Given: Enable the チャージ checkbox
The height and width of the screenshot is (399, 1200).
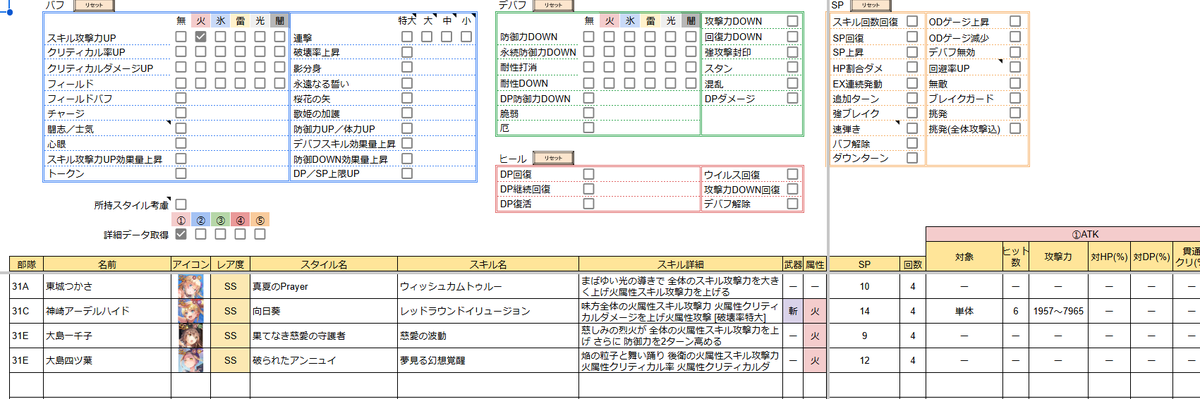Looking at the screenshot, I should click(x=181, y=114).
